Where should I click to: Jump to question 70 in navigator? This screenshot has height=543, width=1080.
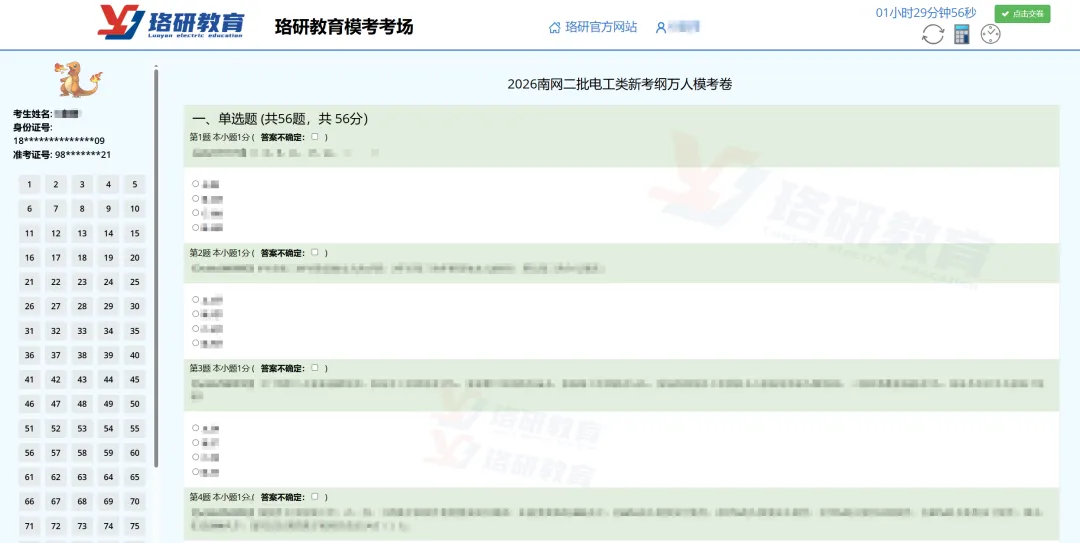pyautogui.click(x=135, y=502)
